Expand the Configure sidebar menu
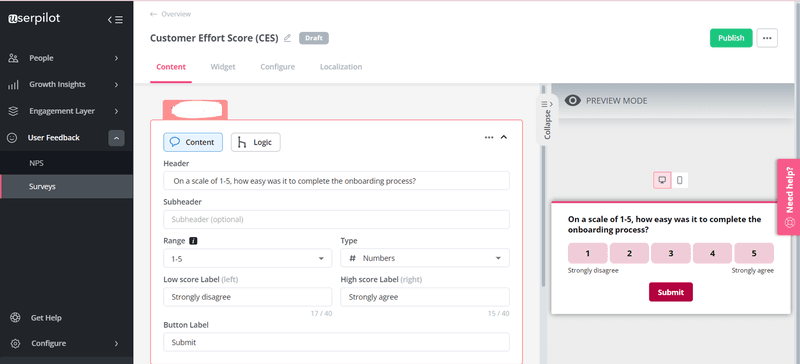The image size is (800, 364). click(116, 344)
